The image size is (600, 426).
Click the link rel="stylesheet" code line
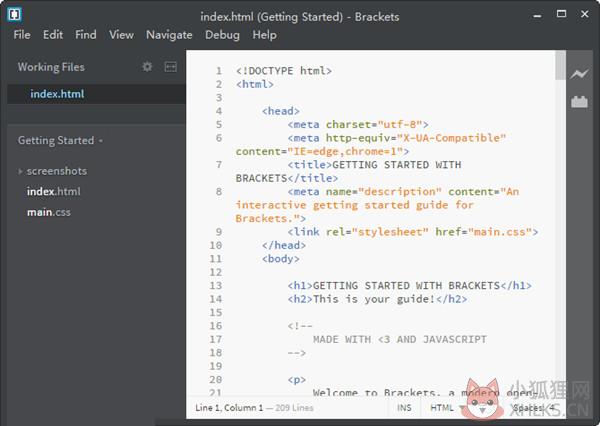pyautogui.click(x=413, y=232)
